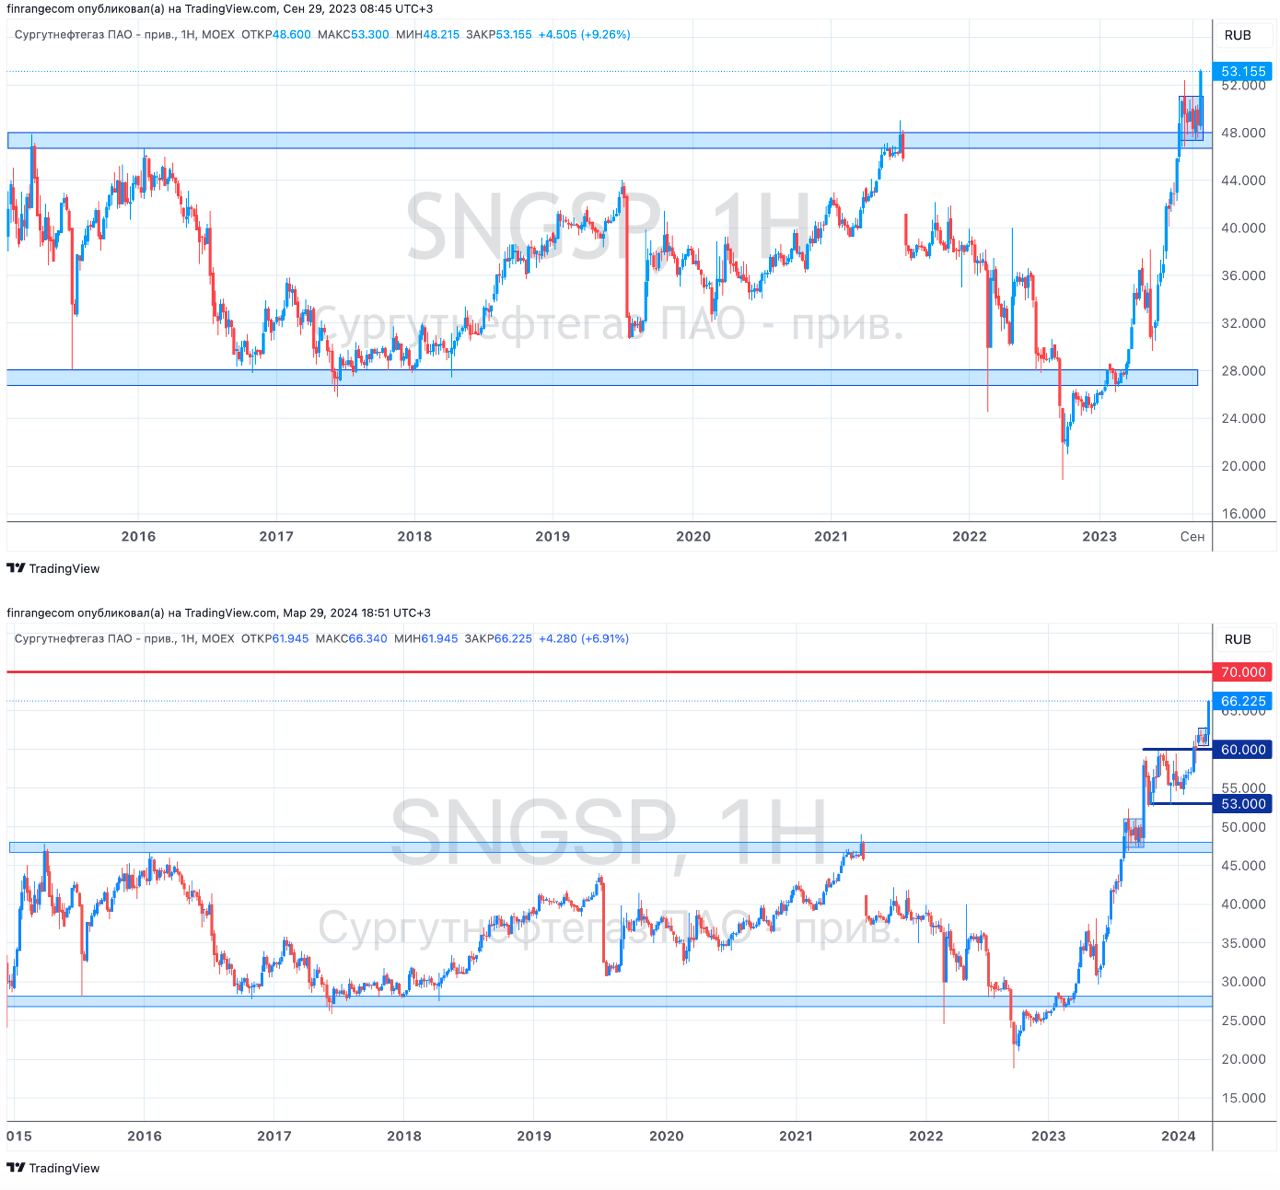Open the RUB currency label on the lower chart
This screenshot has height=1190, width=1280.
point(1237,639)
